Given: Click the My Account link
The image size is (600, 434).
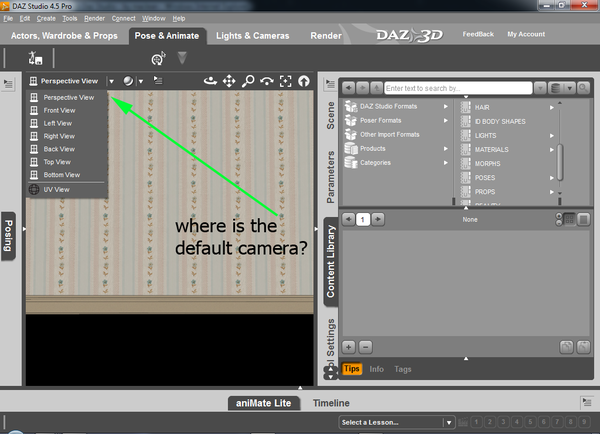Looking at the screenshot, I should coord(526,34).
